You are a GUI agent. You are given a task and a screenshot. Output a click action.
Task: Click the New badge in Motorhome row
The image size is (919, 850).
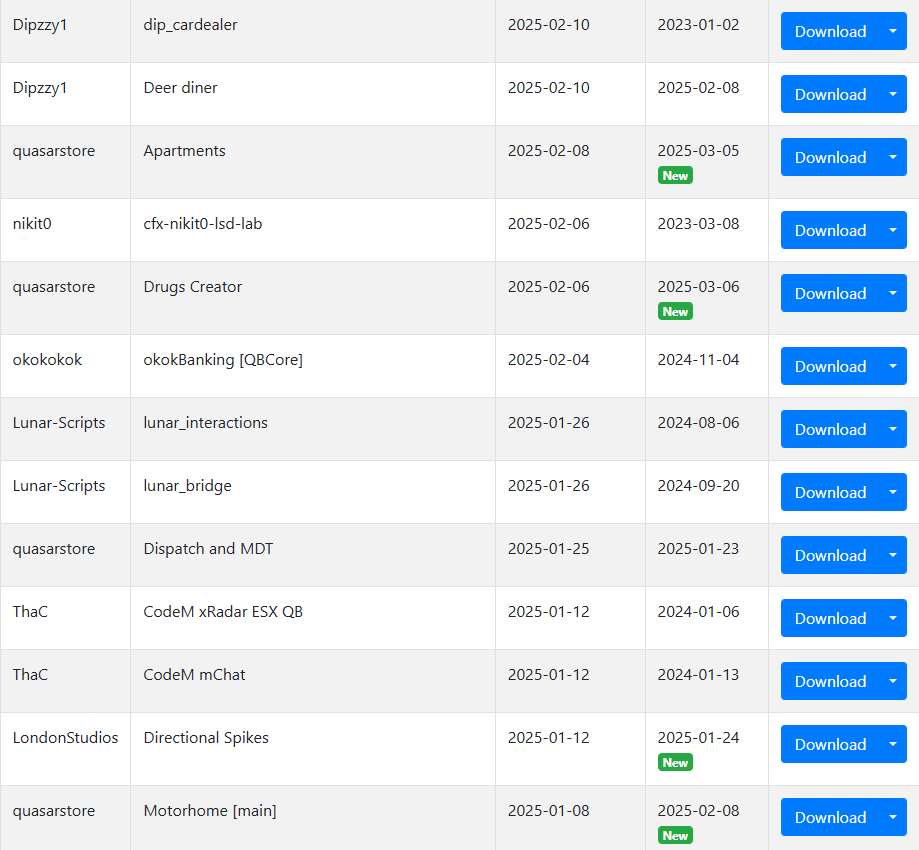(x=675, y=835)
